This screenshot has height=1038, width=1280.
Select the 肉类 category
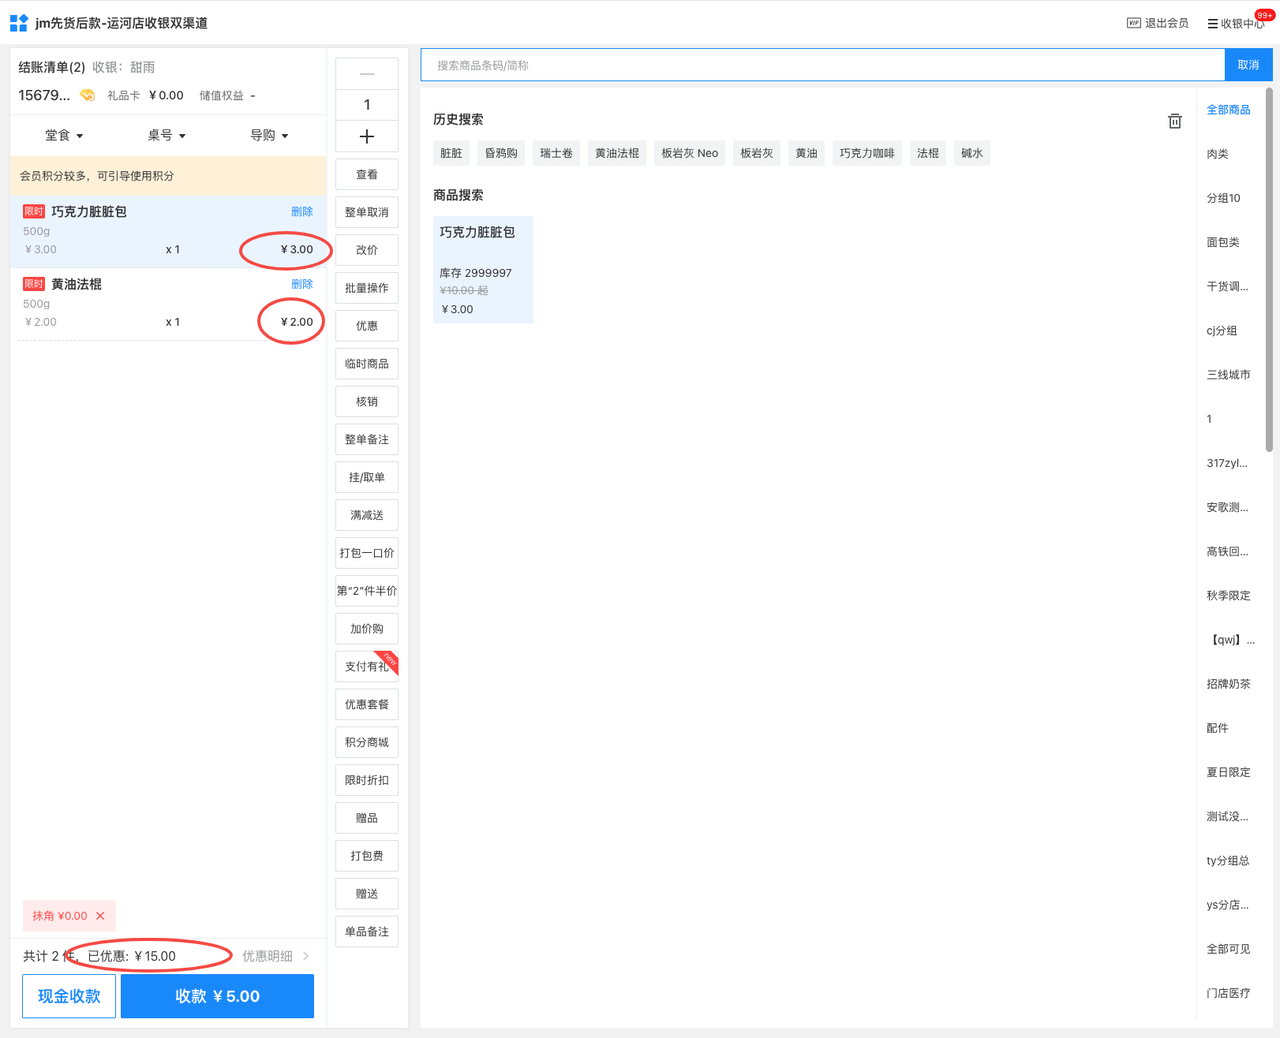pyautogui.click(x=1217, y=154)
